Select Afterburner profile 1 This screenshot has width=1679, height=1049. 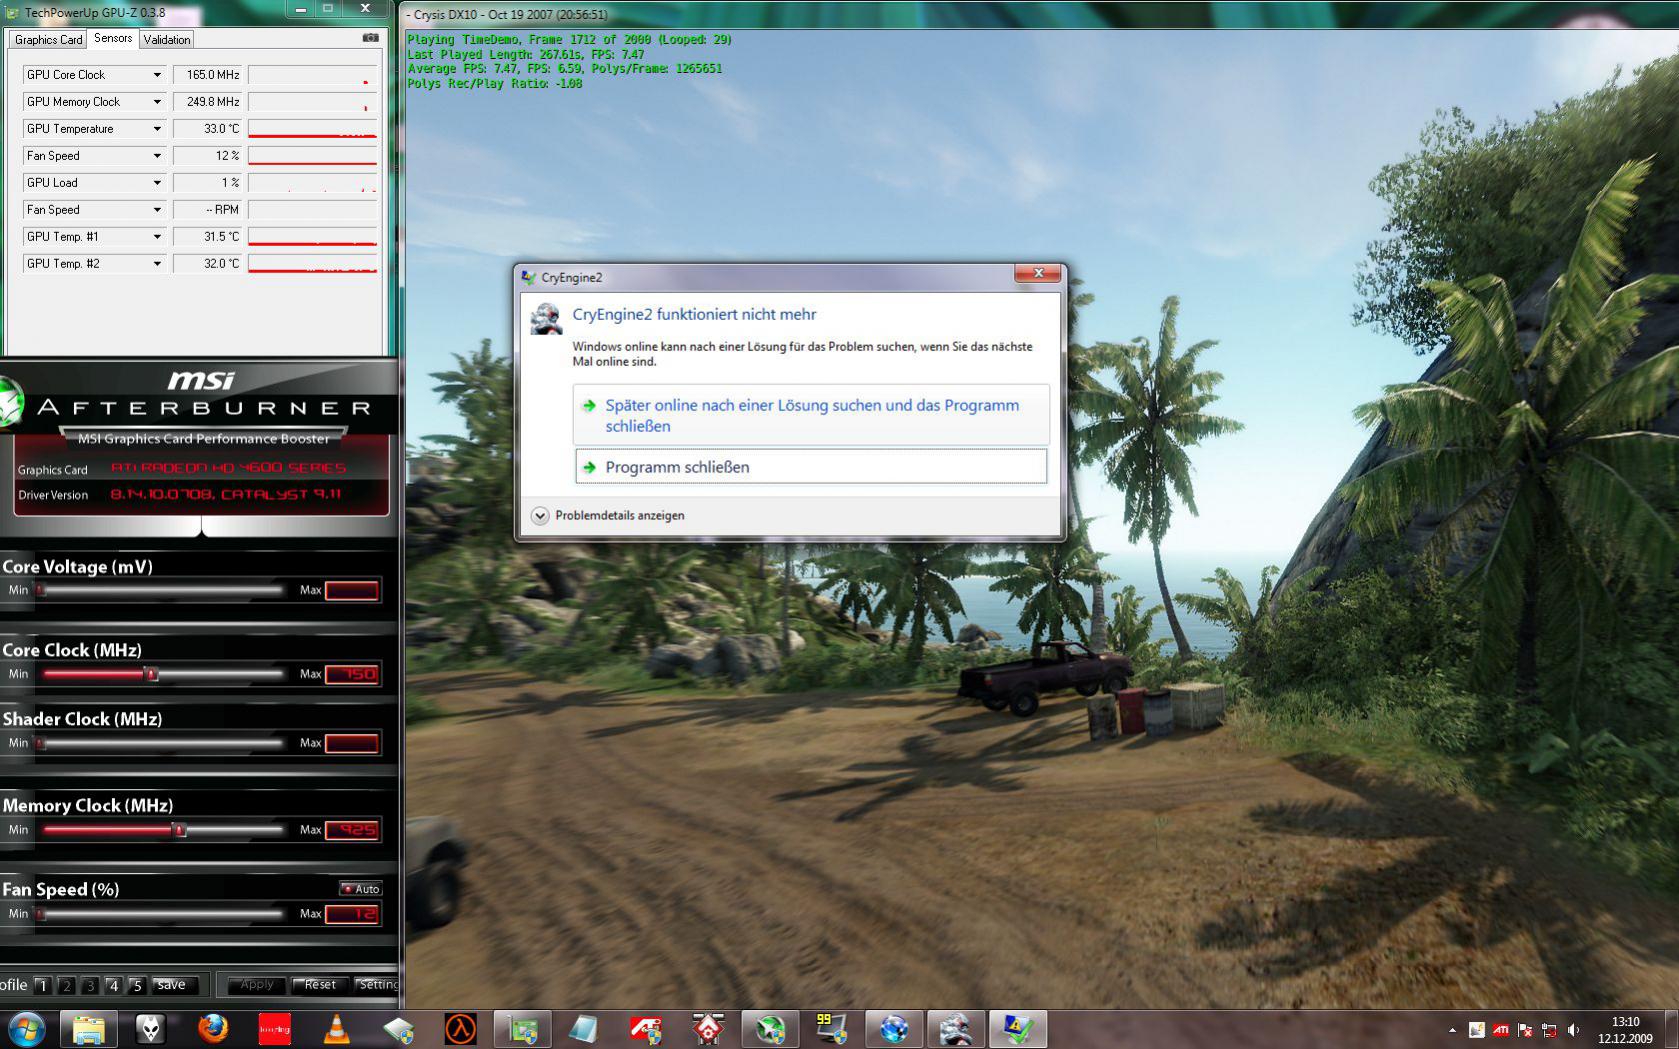(42, 985)
